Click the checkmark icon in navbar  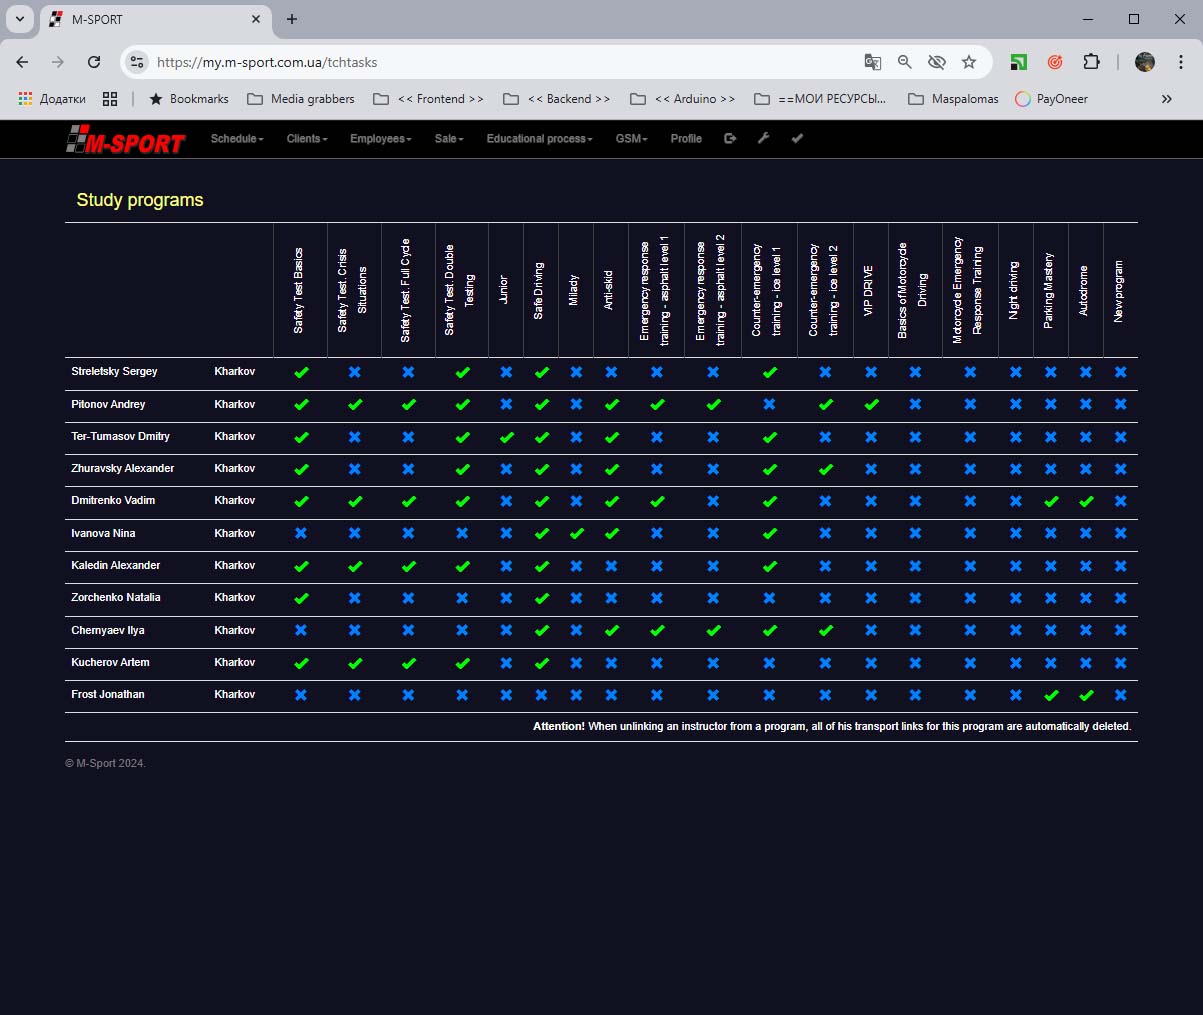797,139
